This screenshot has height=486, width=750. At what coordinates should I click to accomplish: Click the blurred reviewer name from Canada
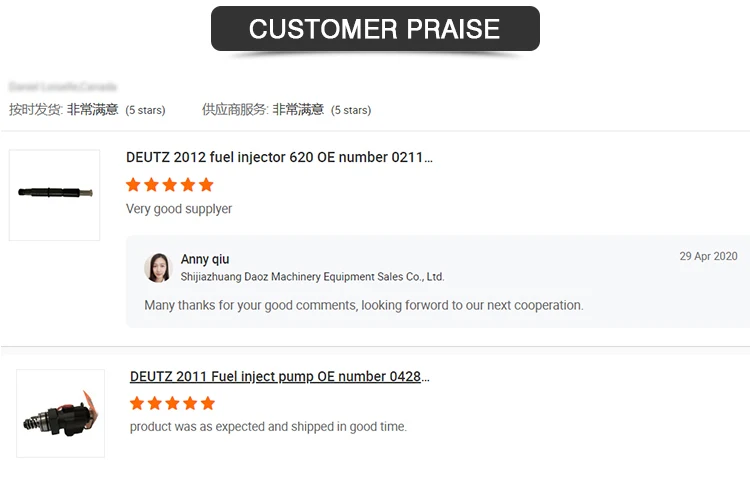point(62,88)
